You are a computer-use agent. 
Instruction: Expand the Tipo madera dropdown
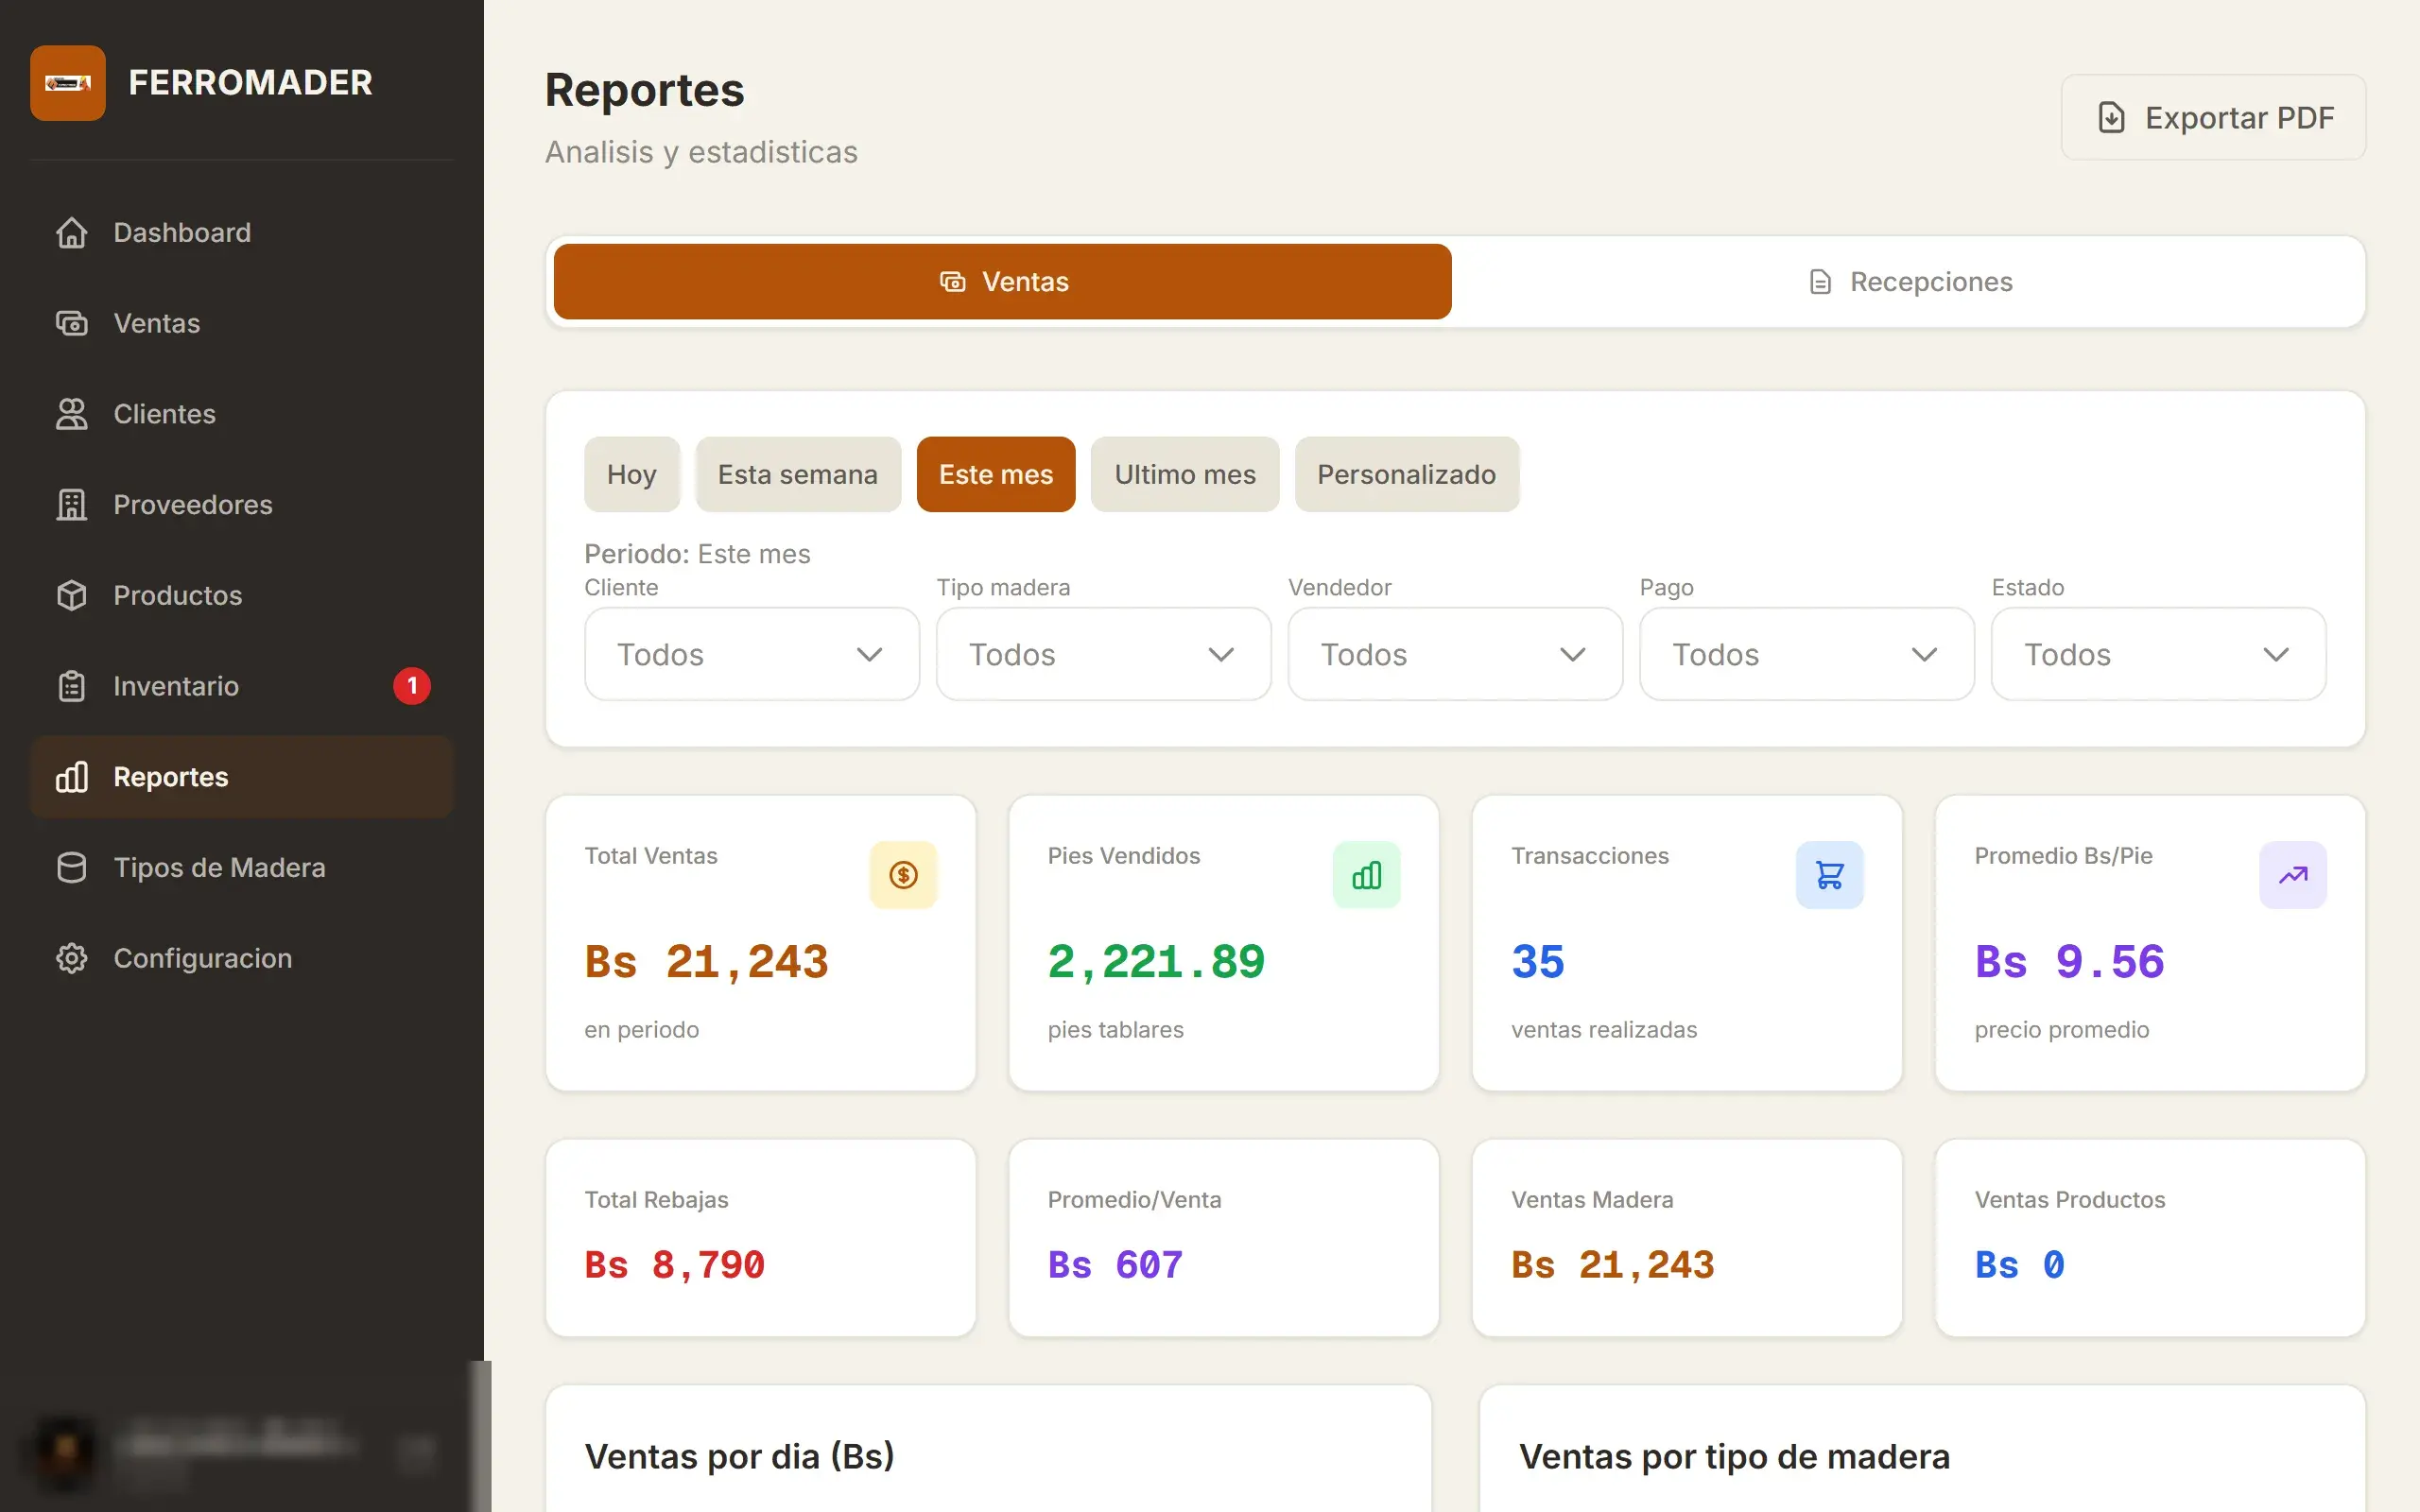[x=1103, y=654]
